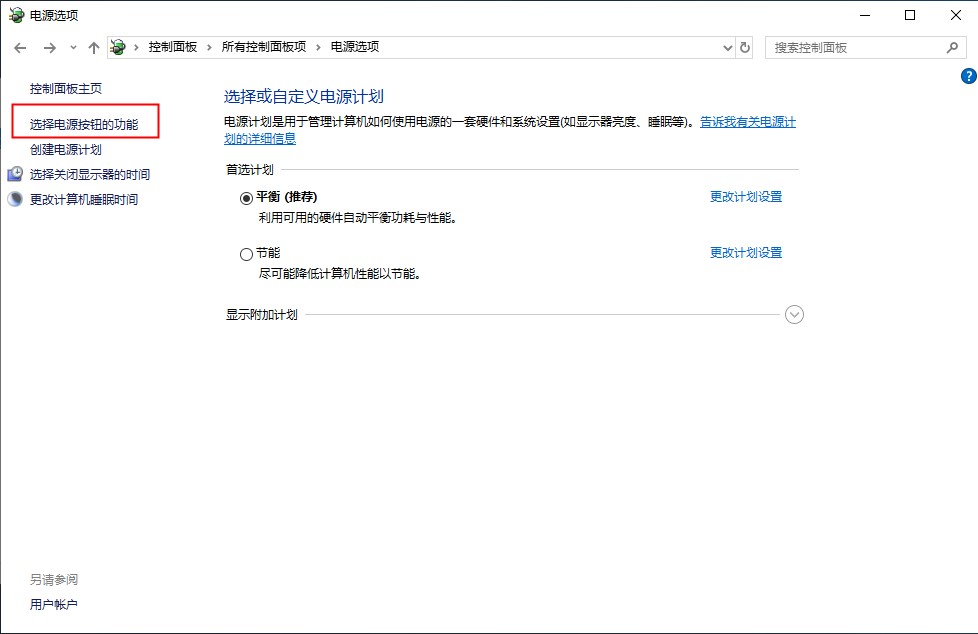Click the 搜索控制面板 search field

point(855,47)
